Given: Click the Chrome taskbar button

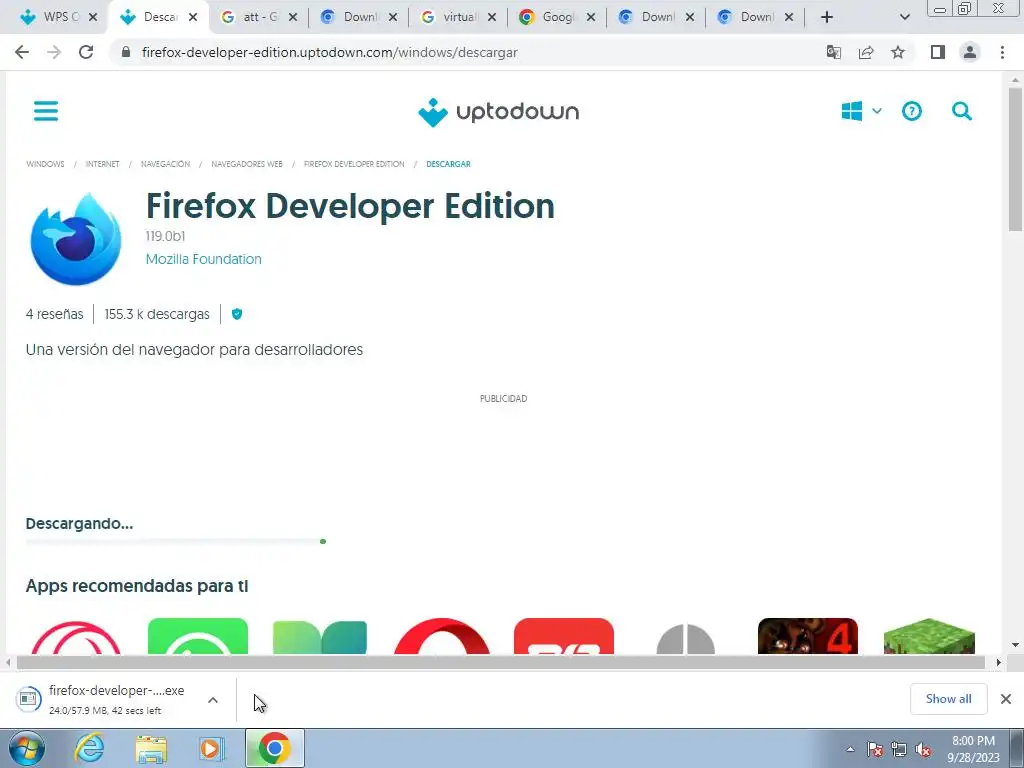Looking at the screenshot, I should 274,748.
